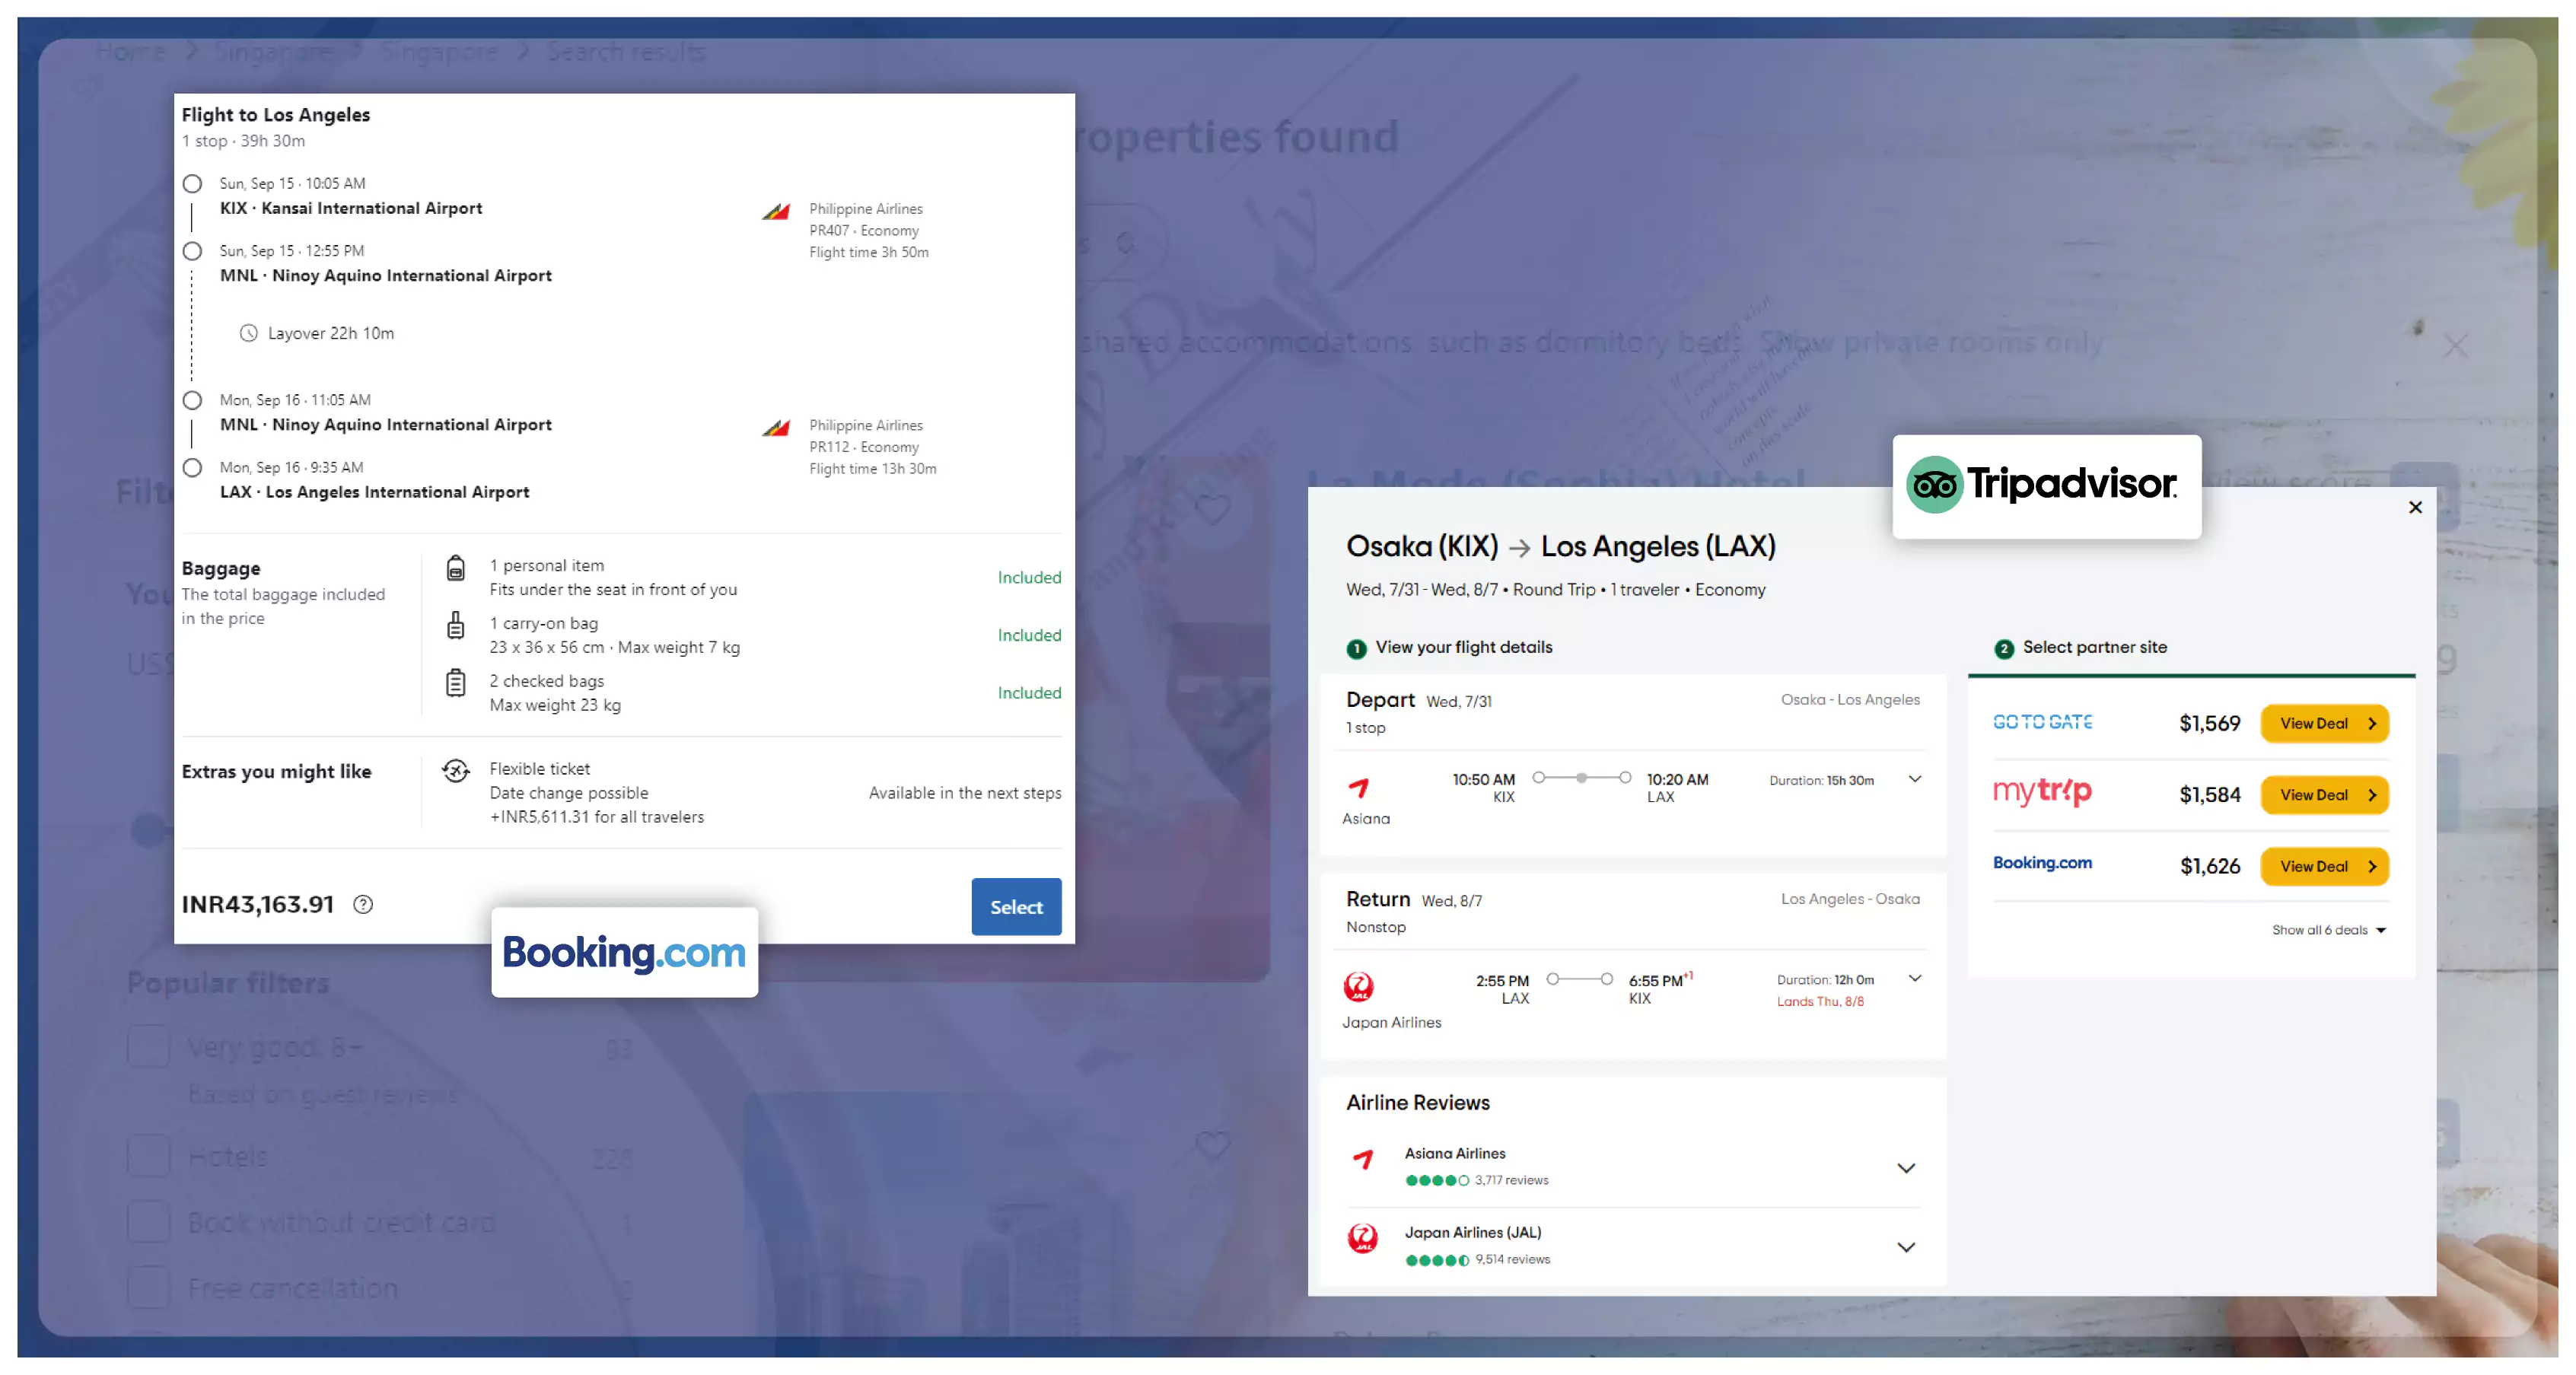Click the Philippine Airlines logo for flight PR112
Image resolution: width=2576 pixels, height=1375 pixels.
click(776, 427)
